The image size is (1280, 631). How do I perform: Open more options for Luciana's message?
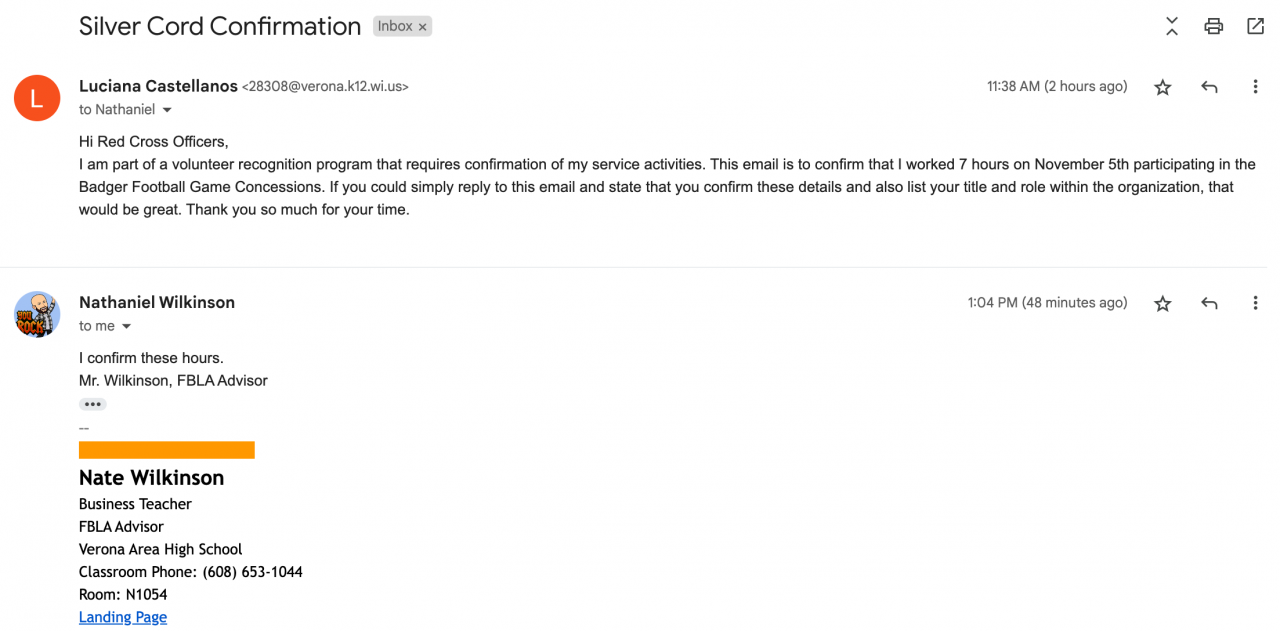pyautogui.click(x=1255, y=87)
